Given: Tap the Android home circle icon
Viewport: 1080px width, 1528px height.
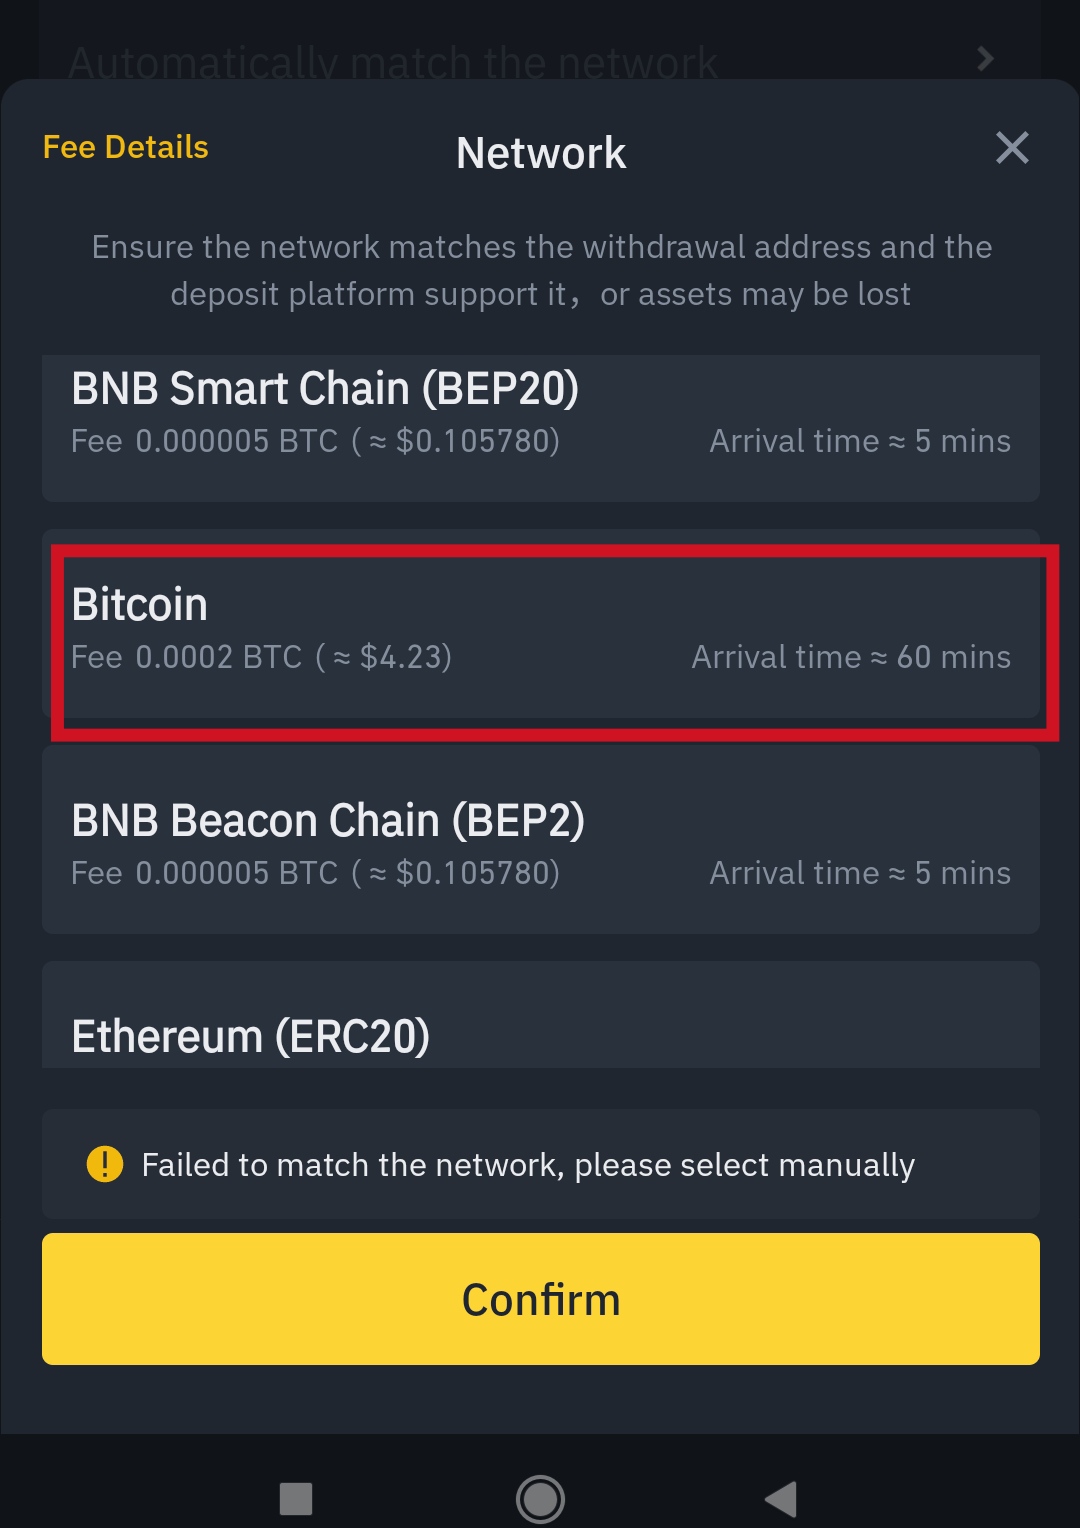Looking at the screenshot, I should 540,1499.
